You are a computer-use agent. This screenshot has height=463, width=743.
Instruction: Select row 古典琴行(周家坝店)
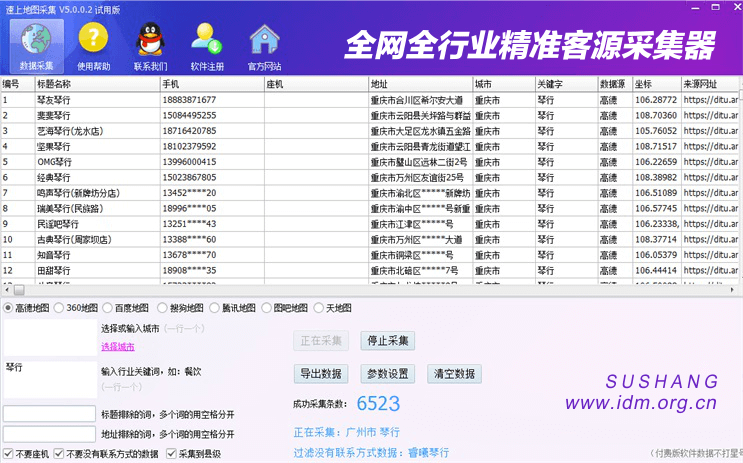pyautogui.click(x=370, y=239)
